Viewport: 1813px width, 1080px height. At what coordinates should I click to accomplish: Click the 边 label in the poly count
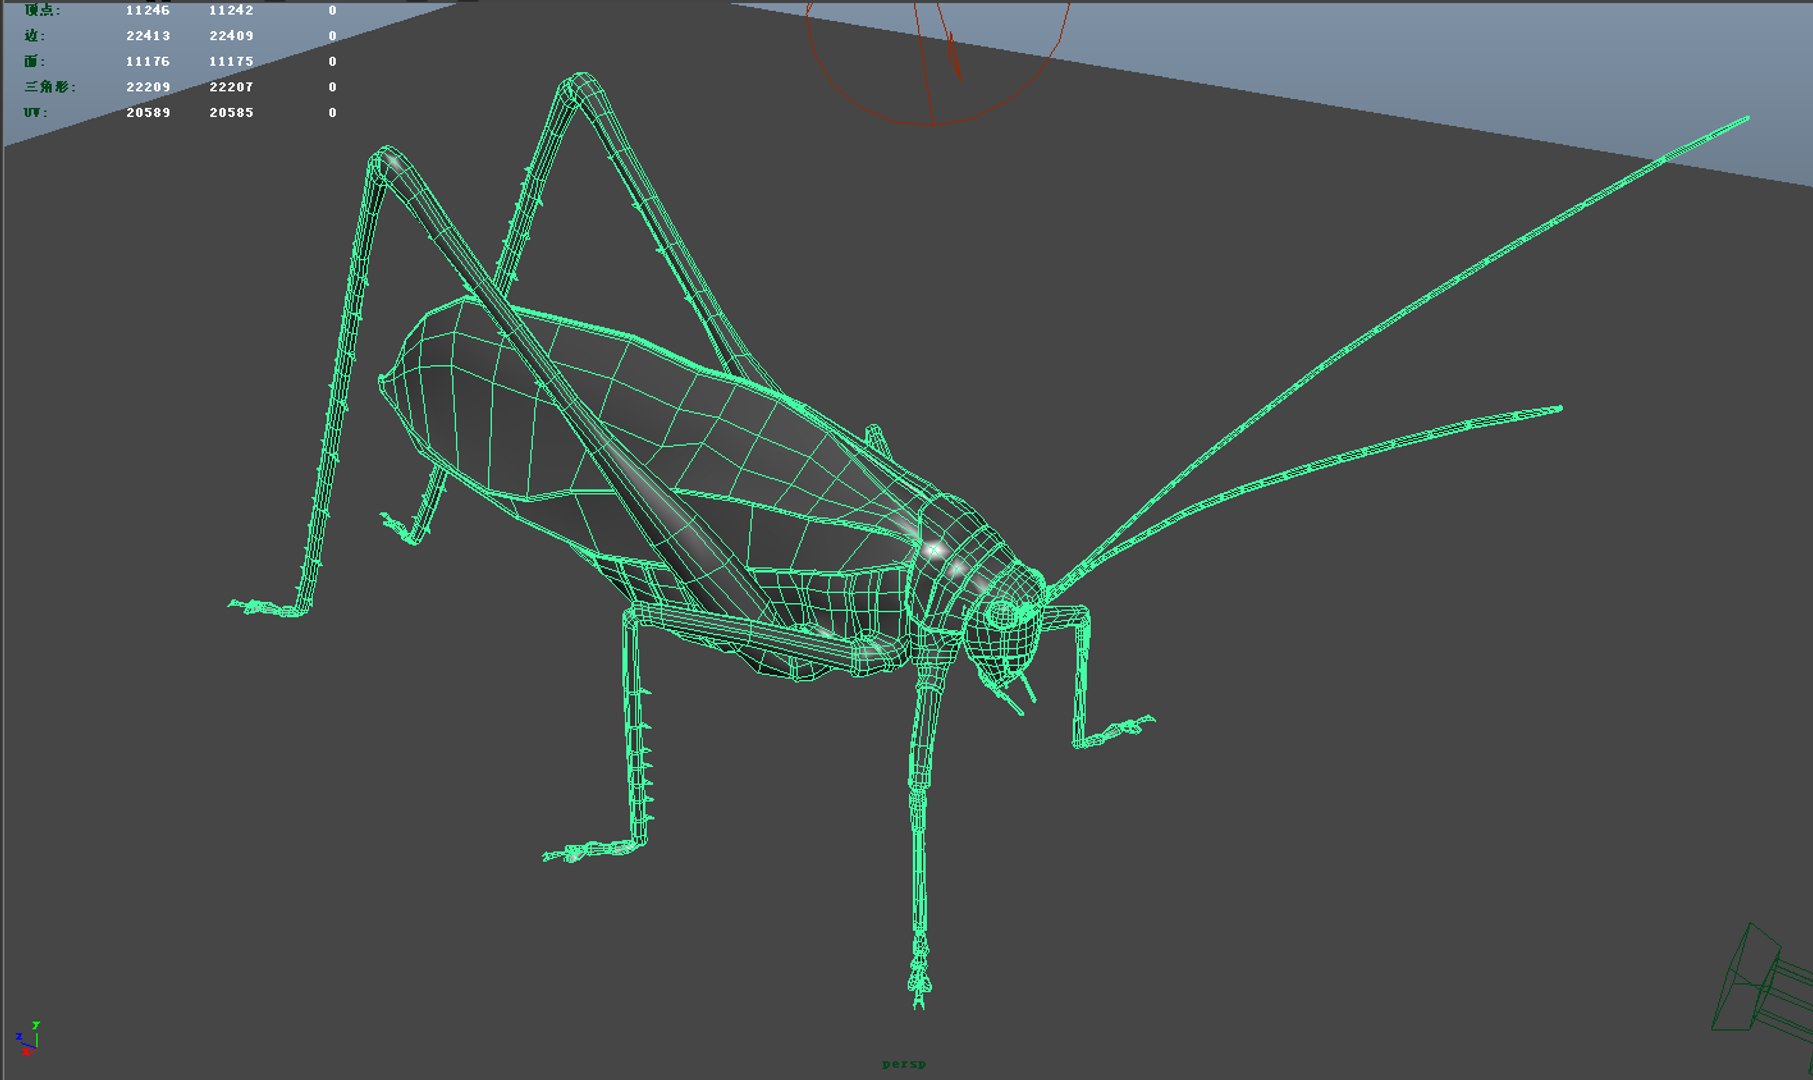click(35, 36)
